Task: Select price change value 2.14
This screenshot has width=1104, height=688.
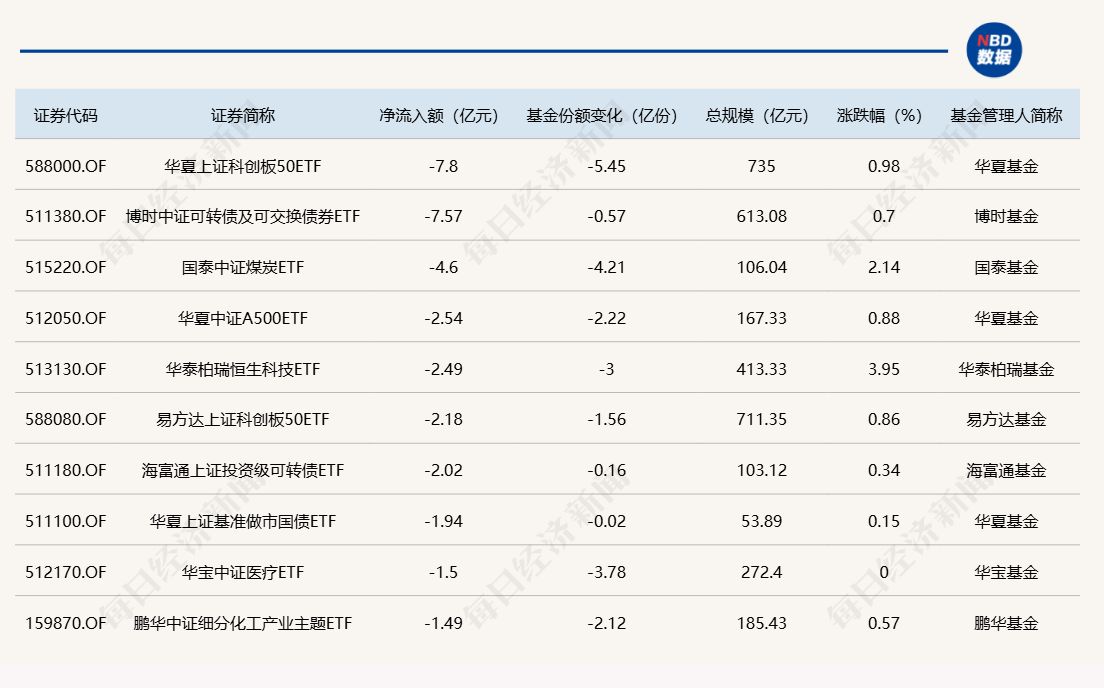Action: click(x=884, y=268)
